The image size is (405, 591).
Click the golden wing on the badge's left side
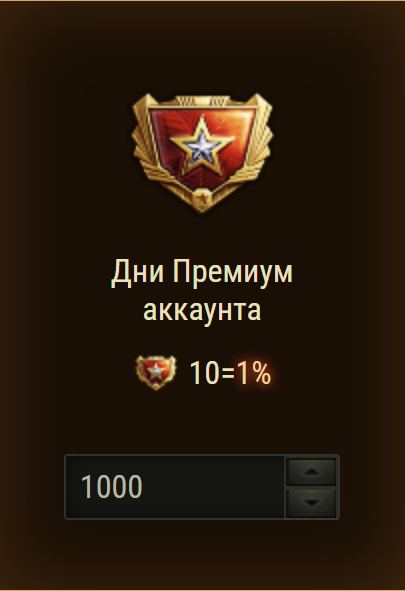tap(145, 149)
